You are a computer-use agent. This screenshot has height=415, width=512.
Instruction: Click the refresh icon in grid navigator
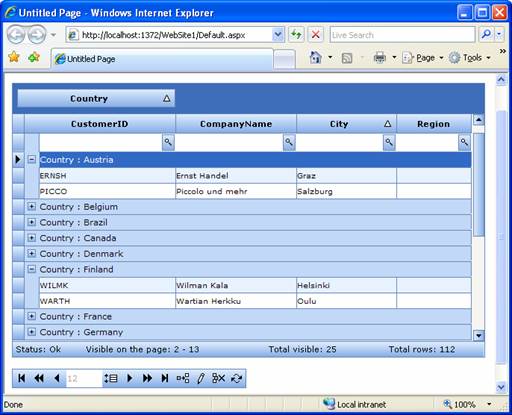pyautogui.click(x=236, y=378)
